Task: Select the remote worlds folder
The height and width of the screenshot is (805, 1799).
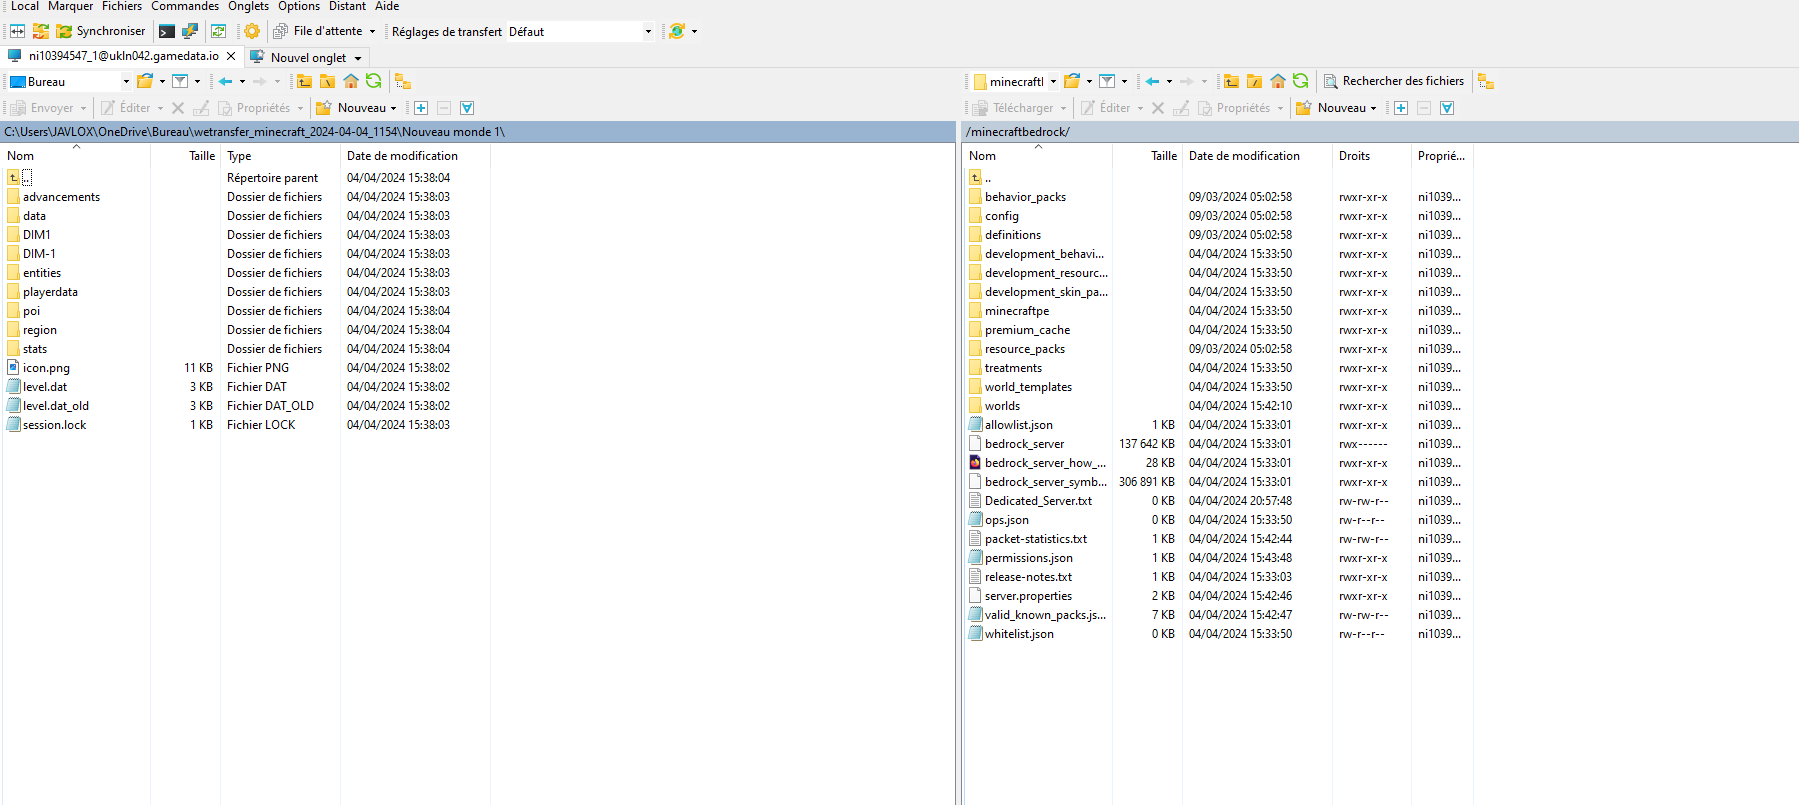Action: pyautogui.click(x=1002, y=406)
